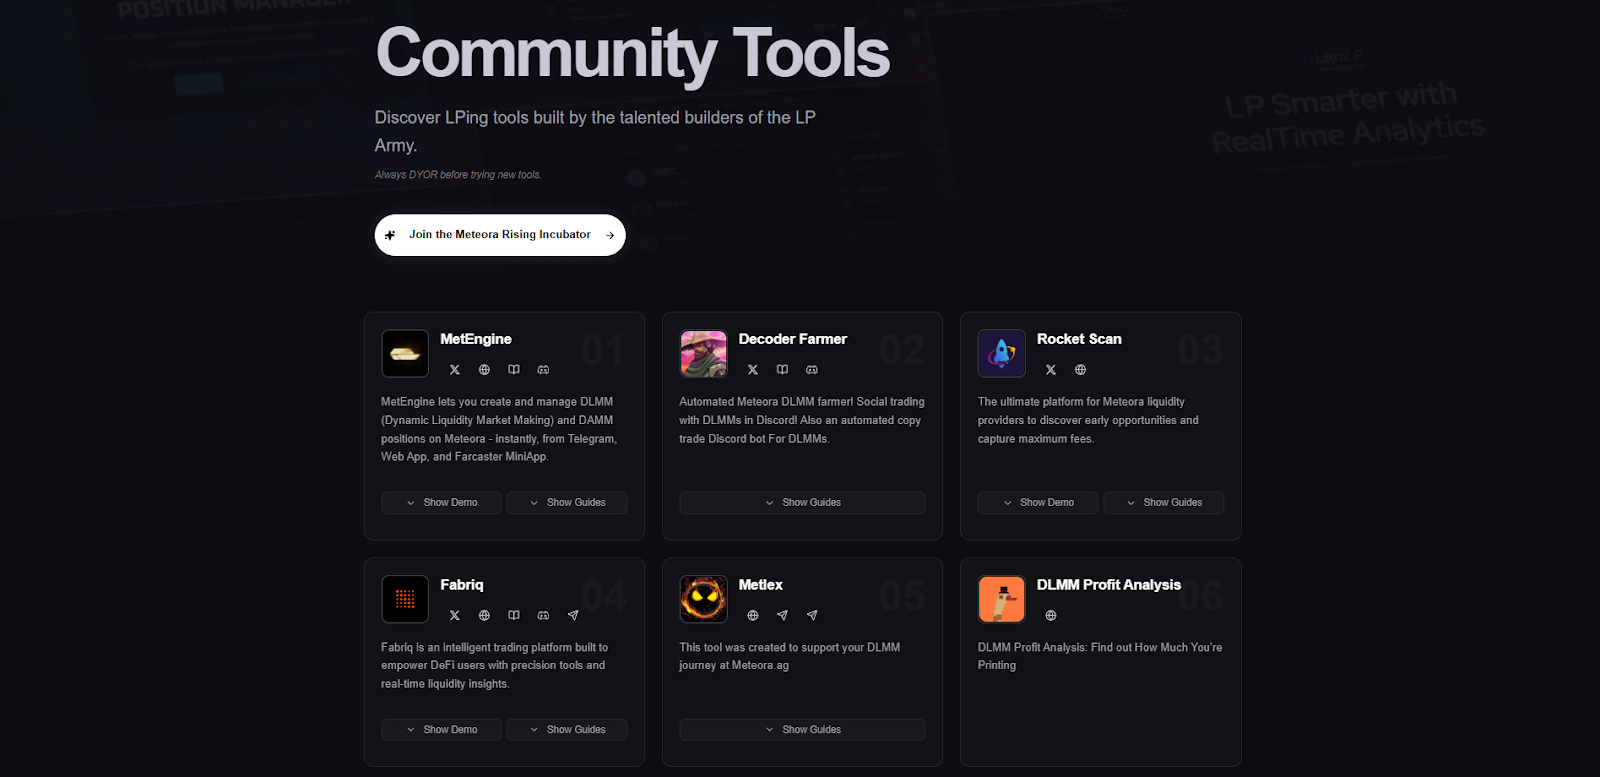Expand Show Guides under Decoder Farmer
This screenshot has width=1600, height=777.
point(802,503)
